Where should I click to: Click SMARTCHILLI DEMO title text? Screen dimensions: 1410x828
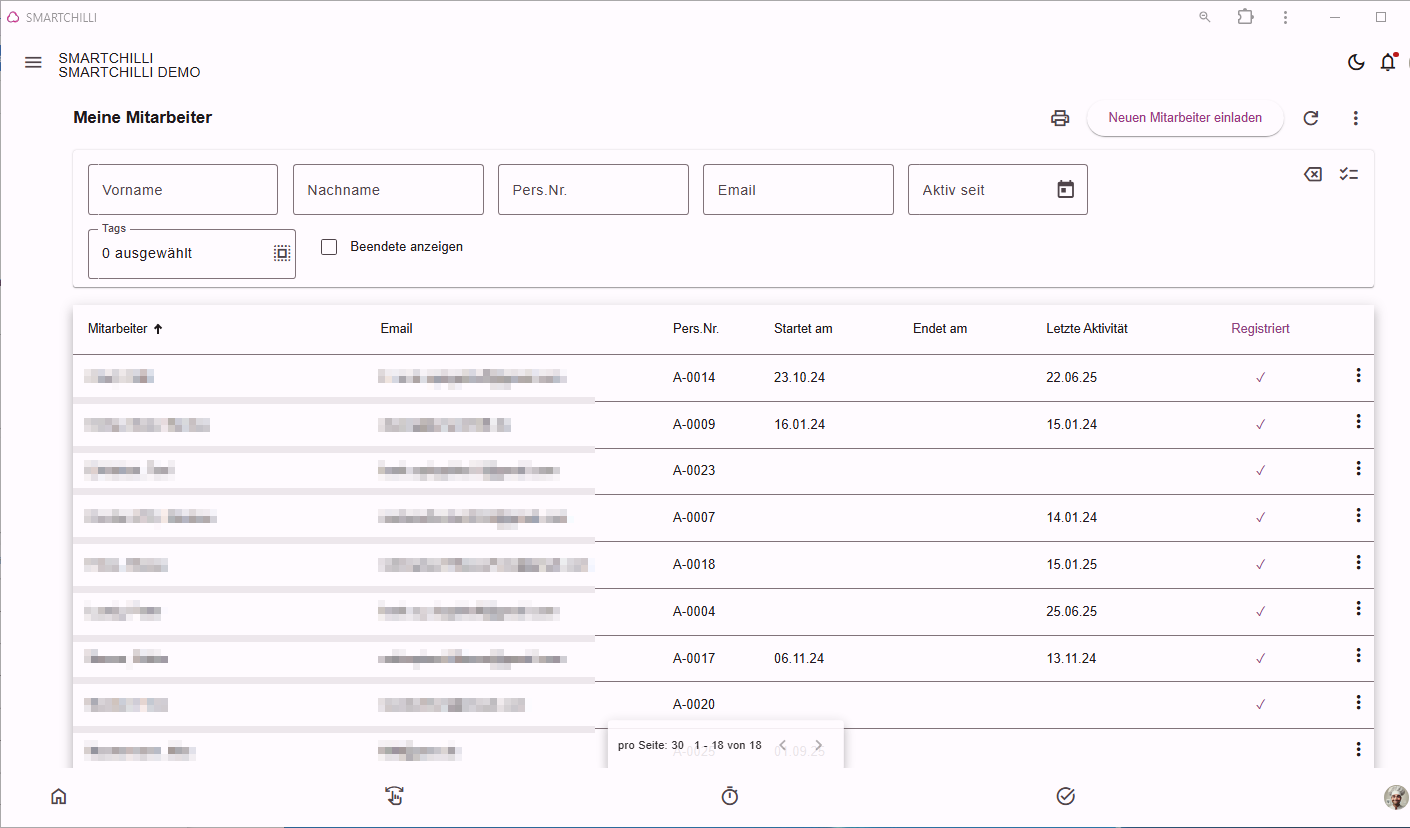(129, 72)
